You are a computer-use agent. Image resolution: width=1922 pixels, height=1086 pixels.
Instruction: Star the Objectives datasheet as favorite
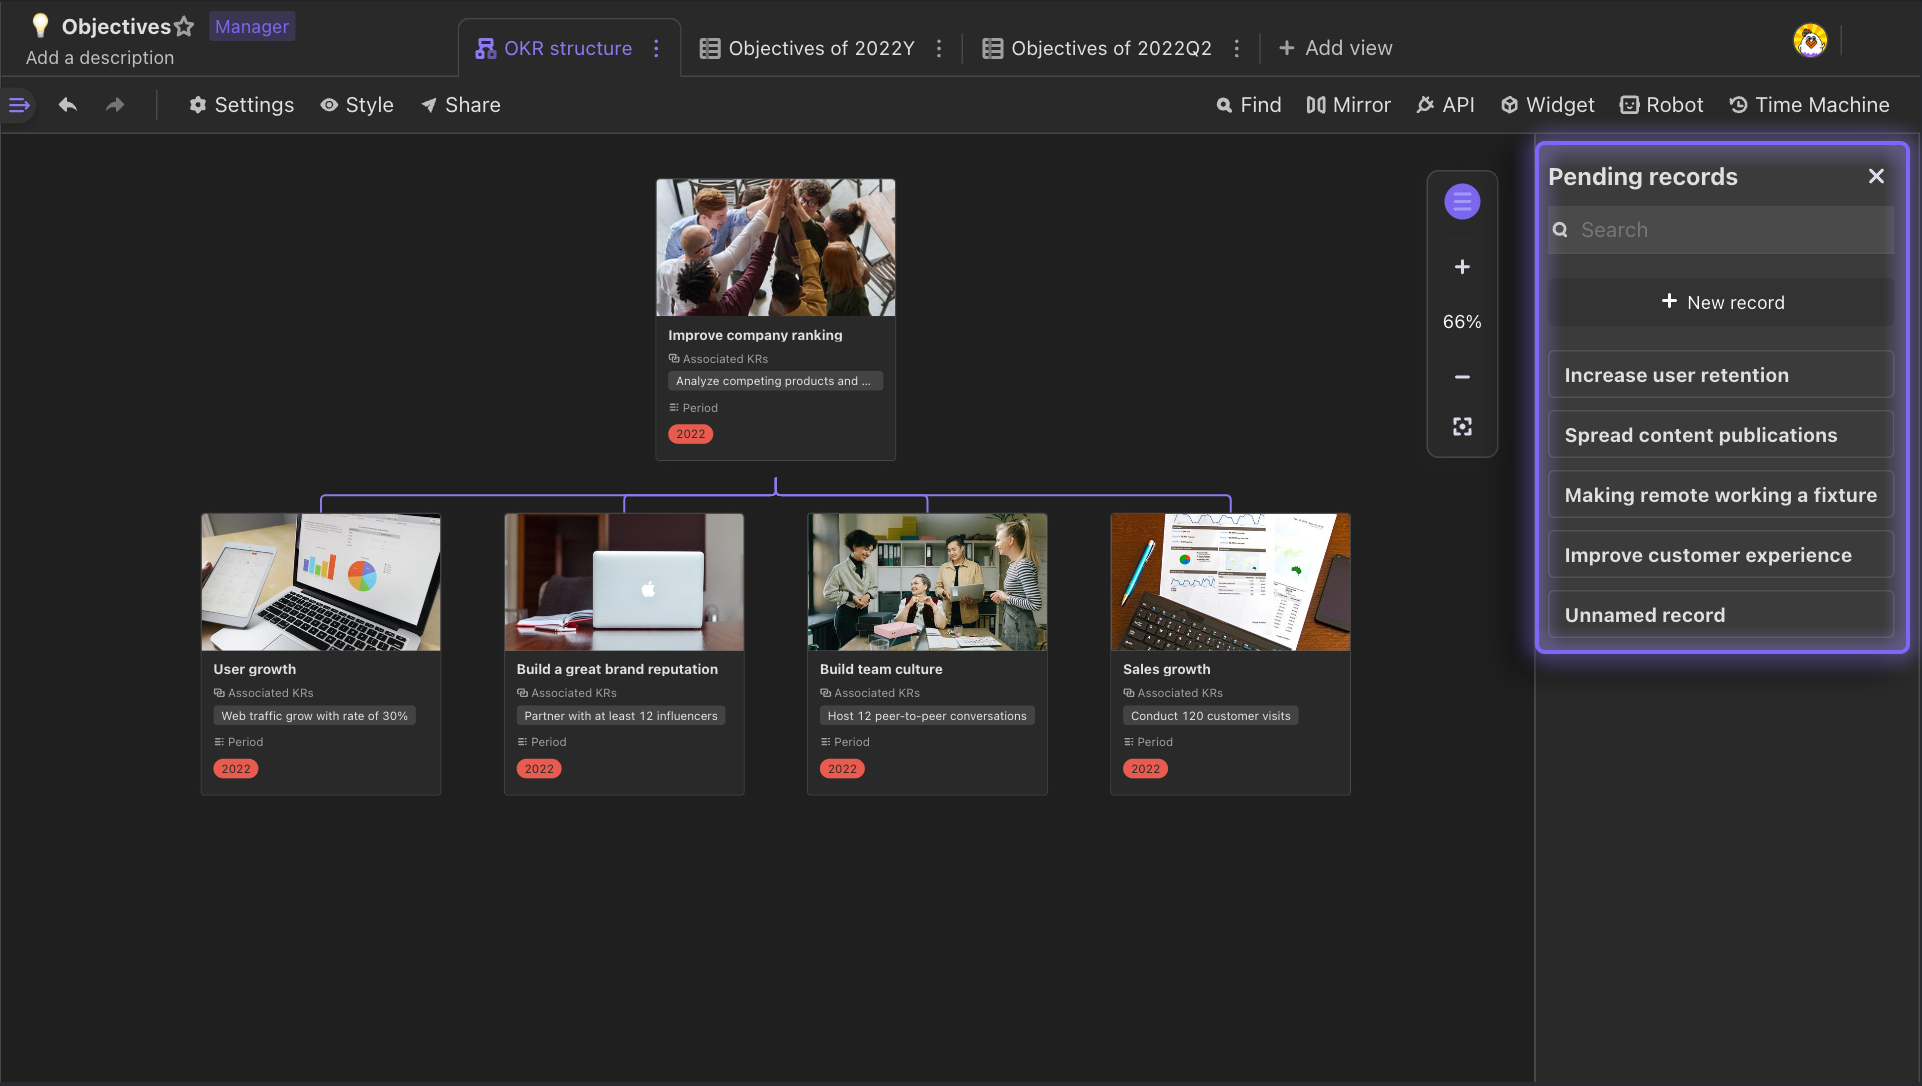(x=184, y=27)
